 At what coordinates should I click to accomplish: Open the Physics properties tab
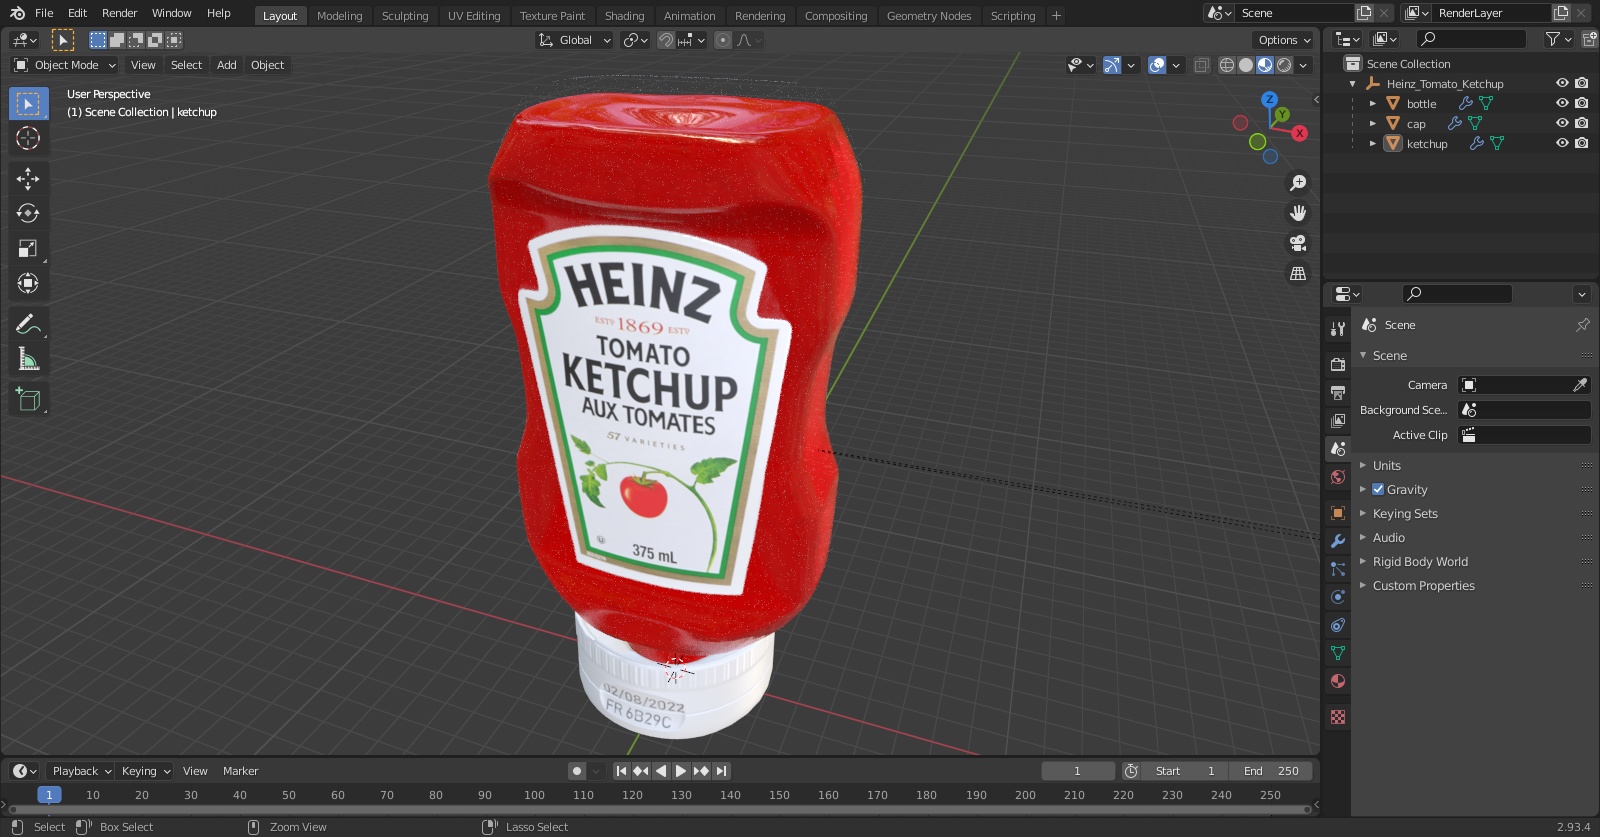click(1338, 597)
